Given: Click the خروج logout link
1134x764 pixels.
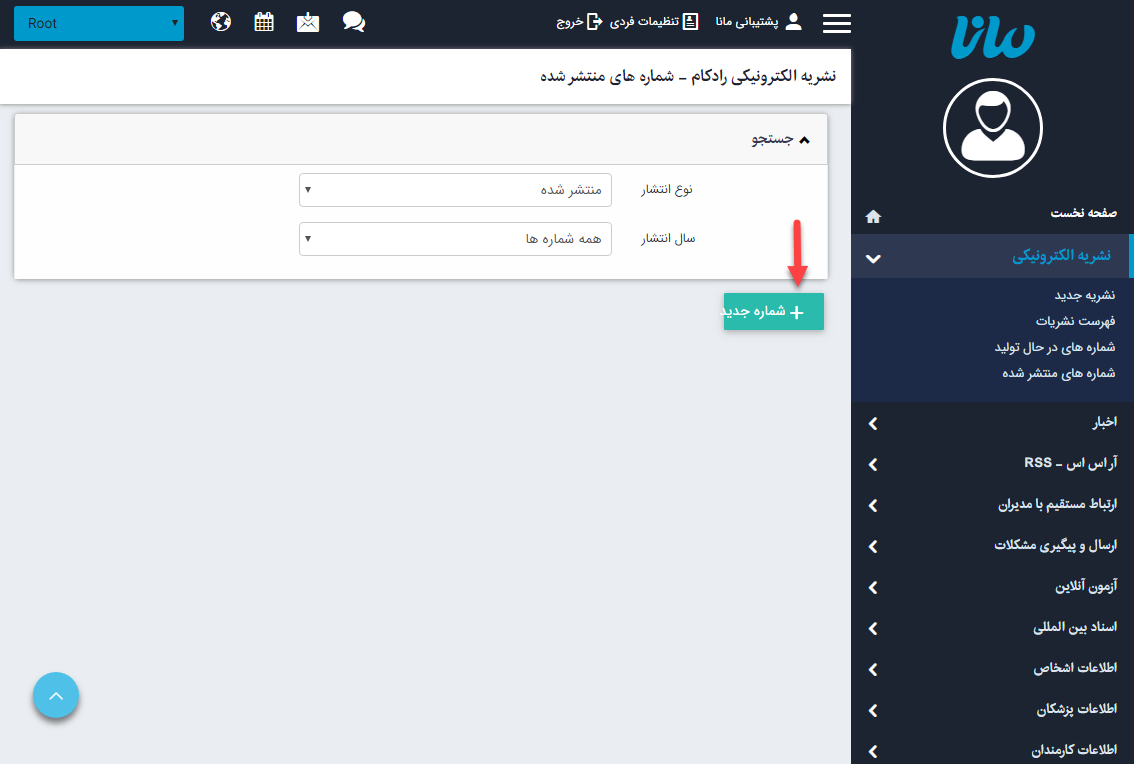Looking at the screenshot, I should tap(580, 22).
